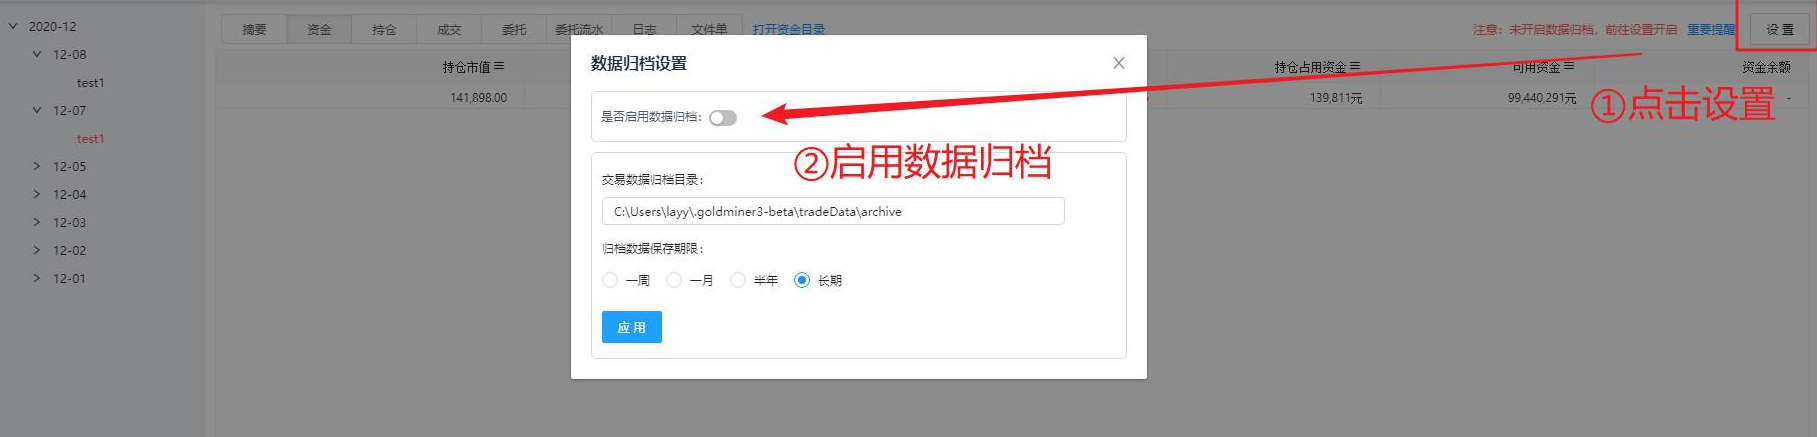
Task: Switch to the 摘要 tab
Action: (254, 30)
